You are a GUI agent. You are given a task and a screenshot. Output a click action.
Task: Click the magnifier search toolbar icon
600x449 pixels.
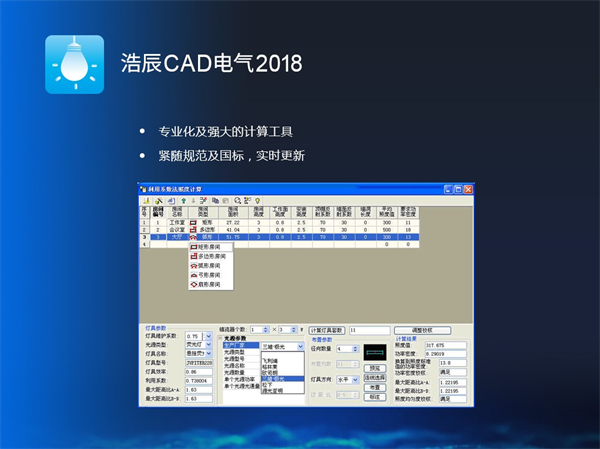(238, 201)
